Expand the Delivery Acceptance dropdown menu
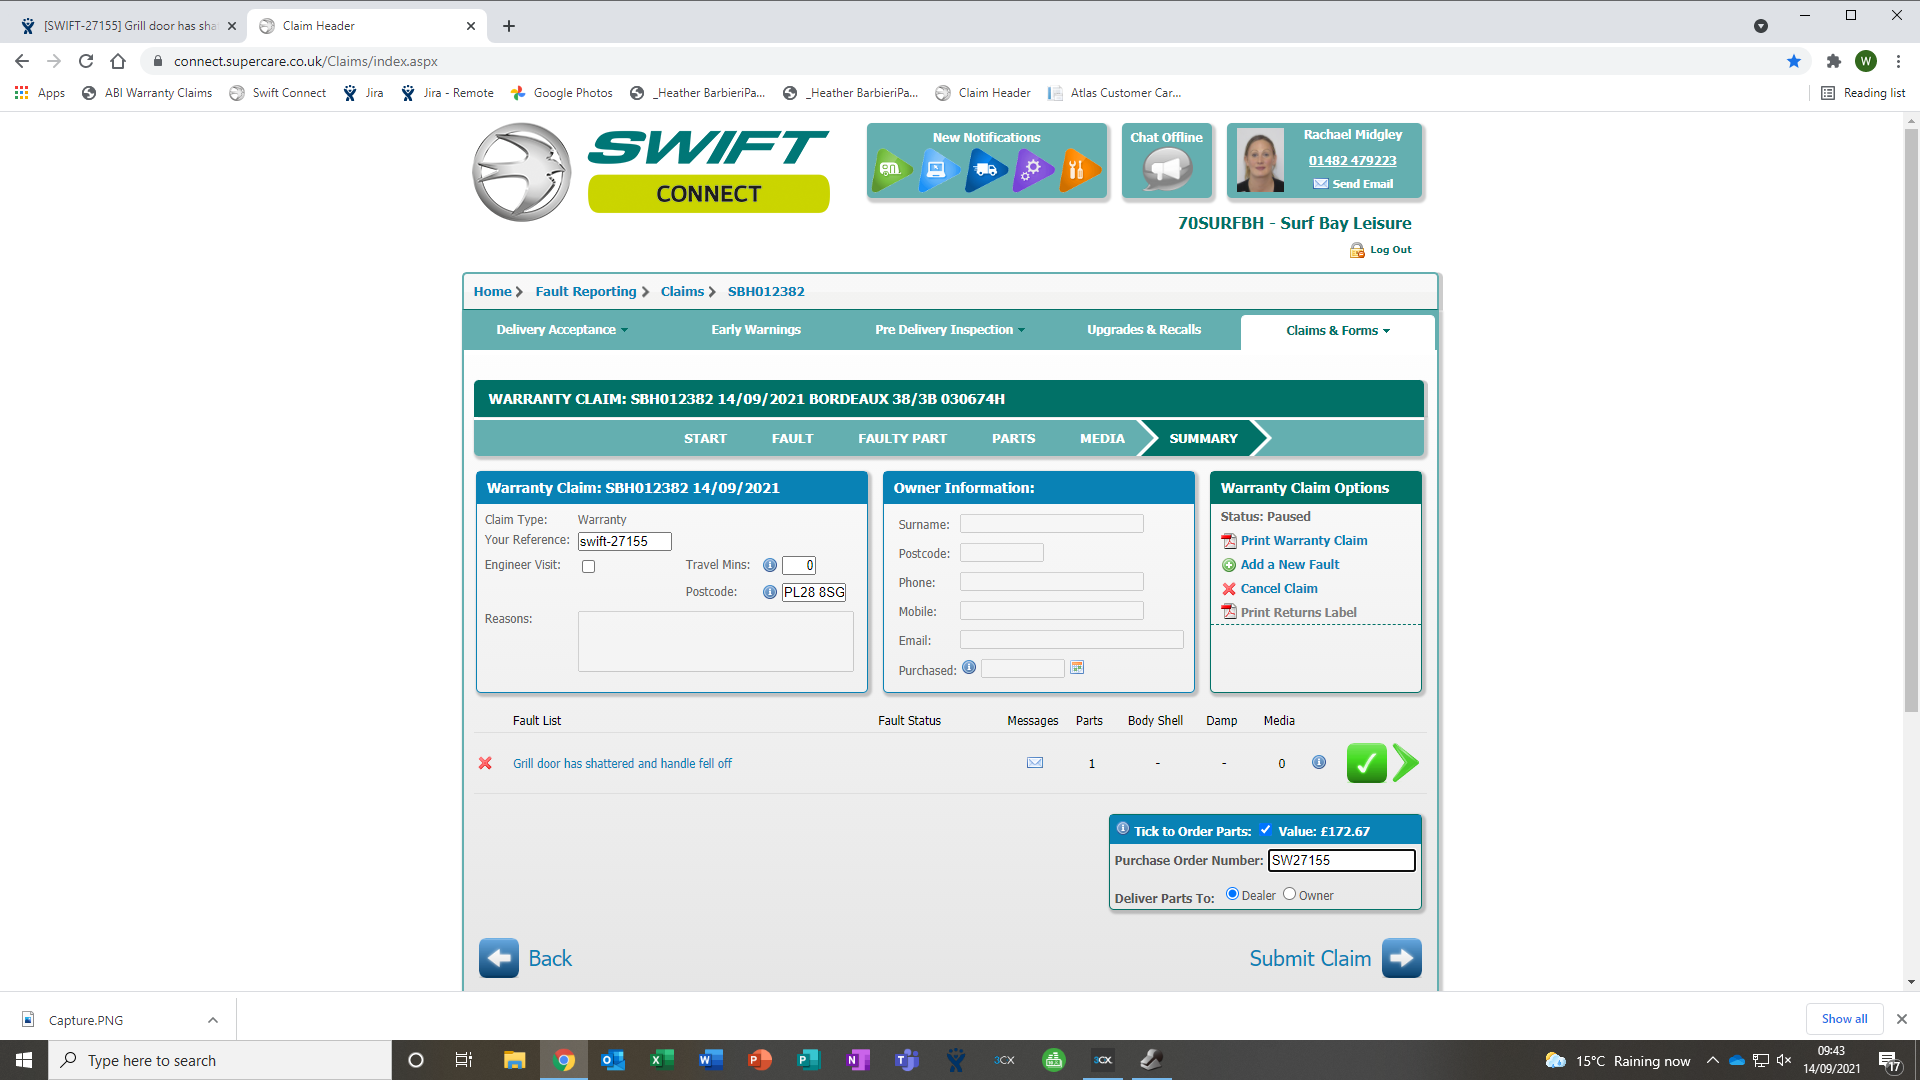 pyautogui.click(x=561, y=330)
